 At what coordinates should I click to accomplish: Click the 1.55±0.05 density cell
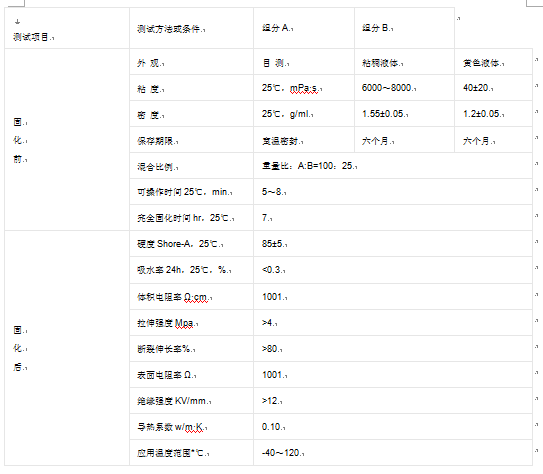tap(404, 114)
